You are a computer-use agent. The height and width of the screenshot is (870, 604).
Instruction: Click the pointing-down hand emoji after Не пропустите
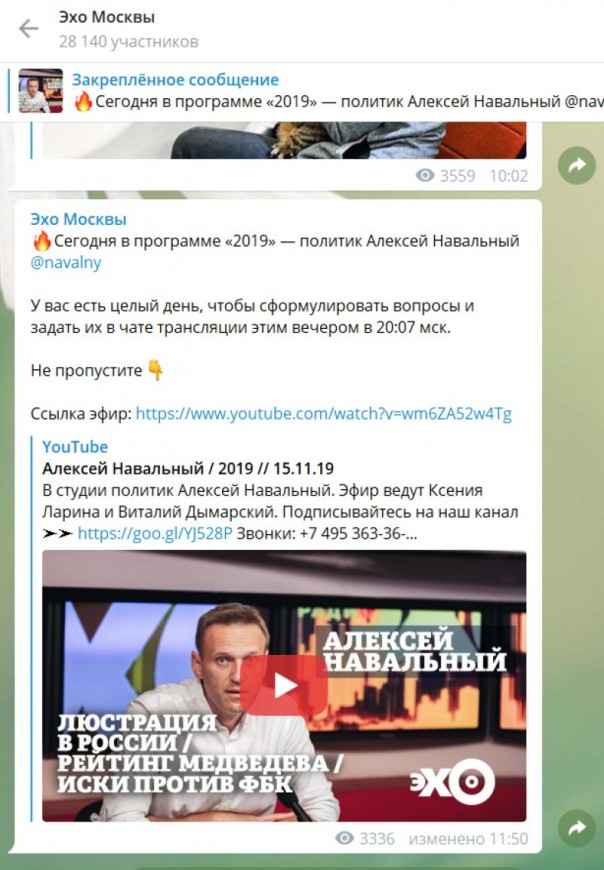click(x=156, y=370)
